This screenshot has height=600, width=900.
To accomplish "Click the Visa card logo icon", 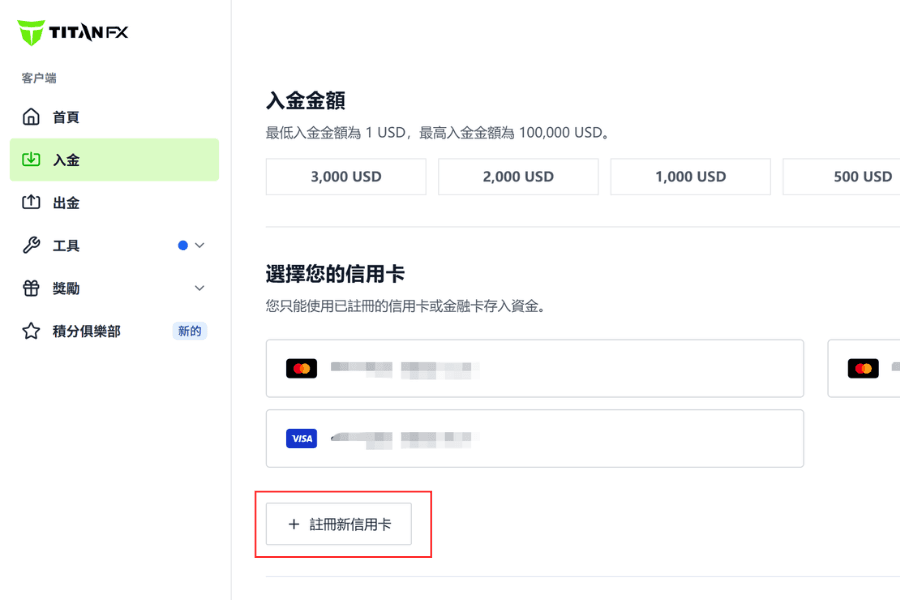I will click(x=299, y=438).
